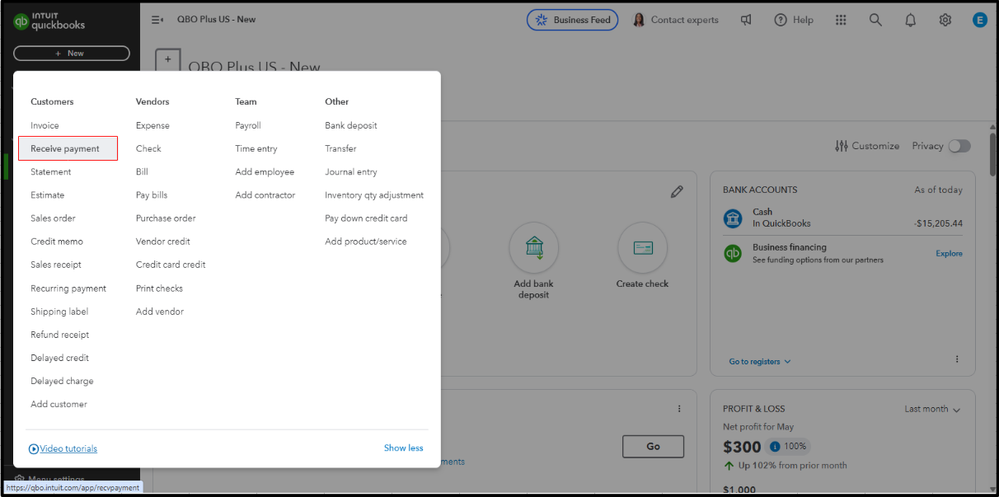Select Expense under Vendors
The height and width of the screenshot is (497, 999).
153,126
